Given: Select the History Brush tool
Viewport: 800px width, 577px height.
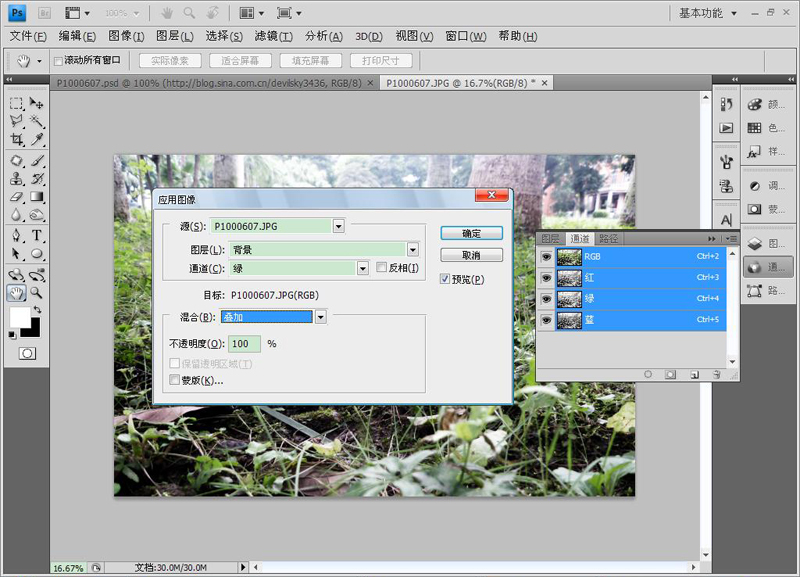Looking at the screenshot, I should pos(36,179).
